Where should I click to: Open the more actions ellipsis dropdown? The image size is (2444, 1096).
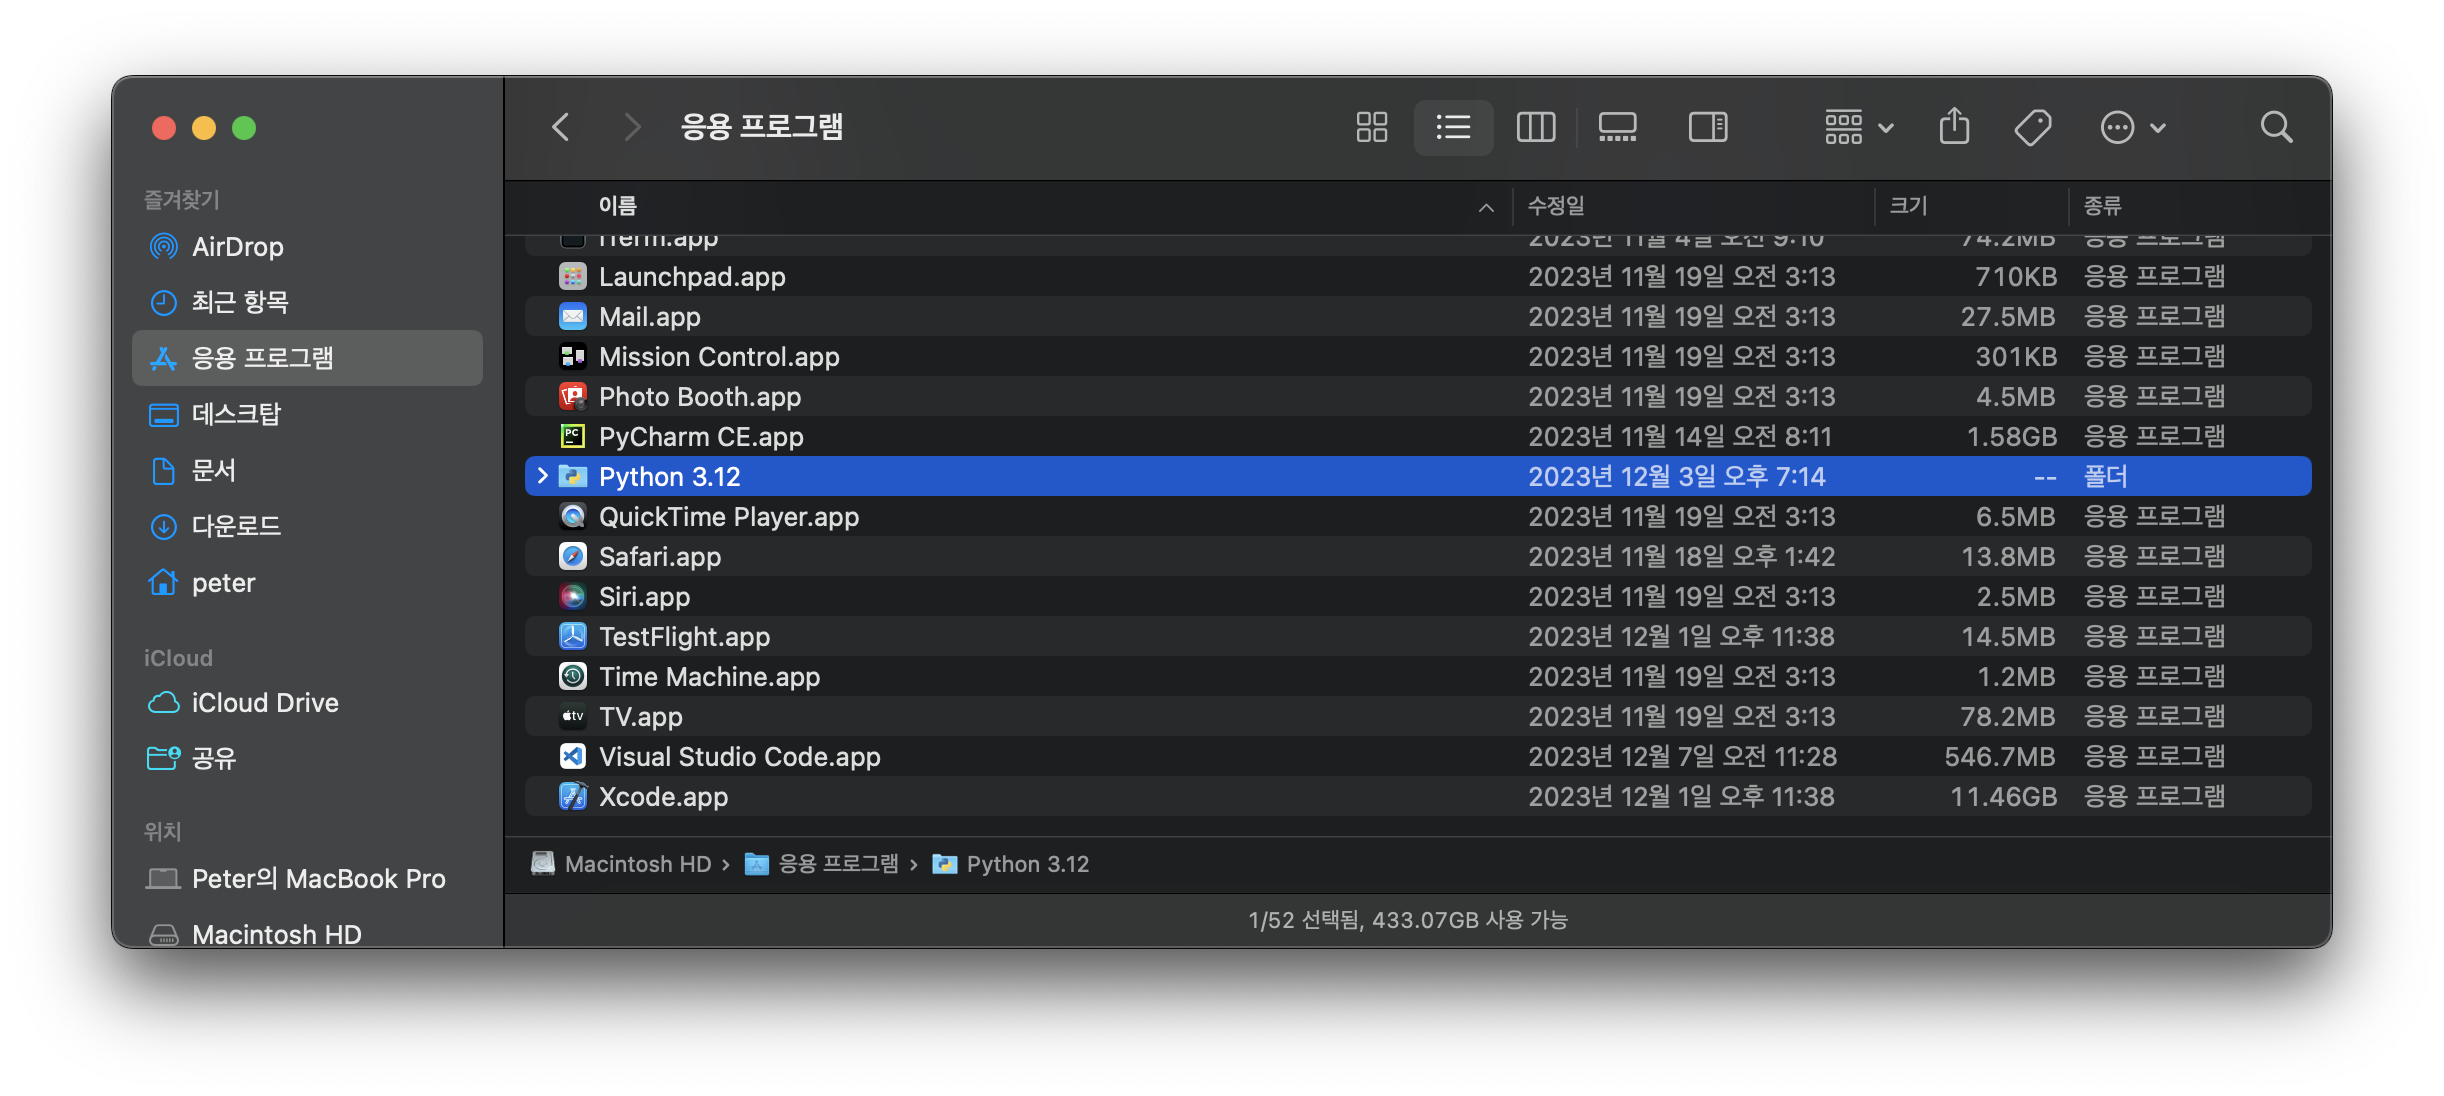pos(2132,127)
